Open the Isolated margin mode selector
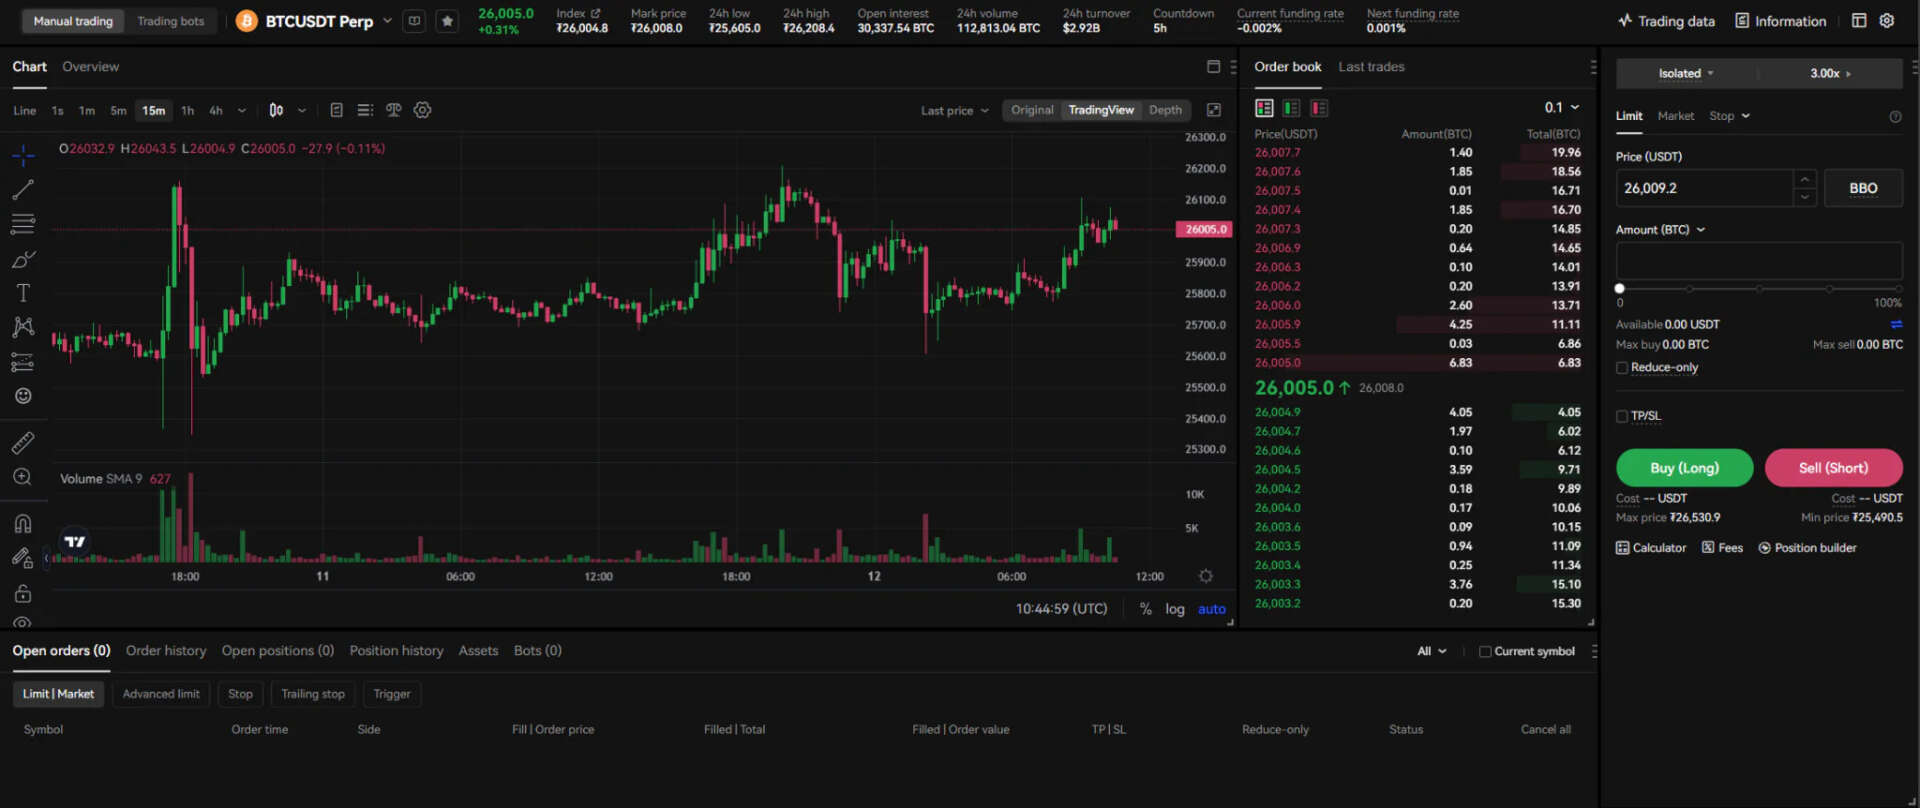Screen dimensions: 1920x808 pos(1686,73)
